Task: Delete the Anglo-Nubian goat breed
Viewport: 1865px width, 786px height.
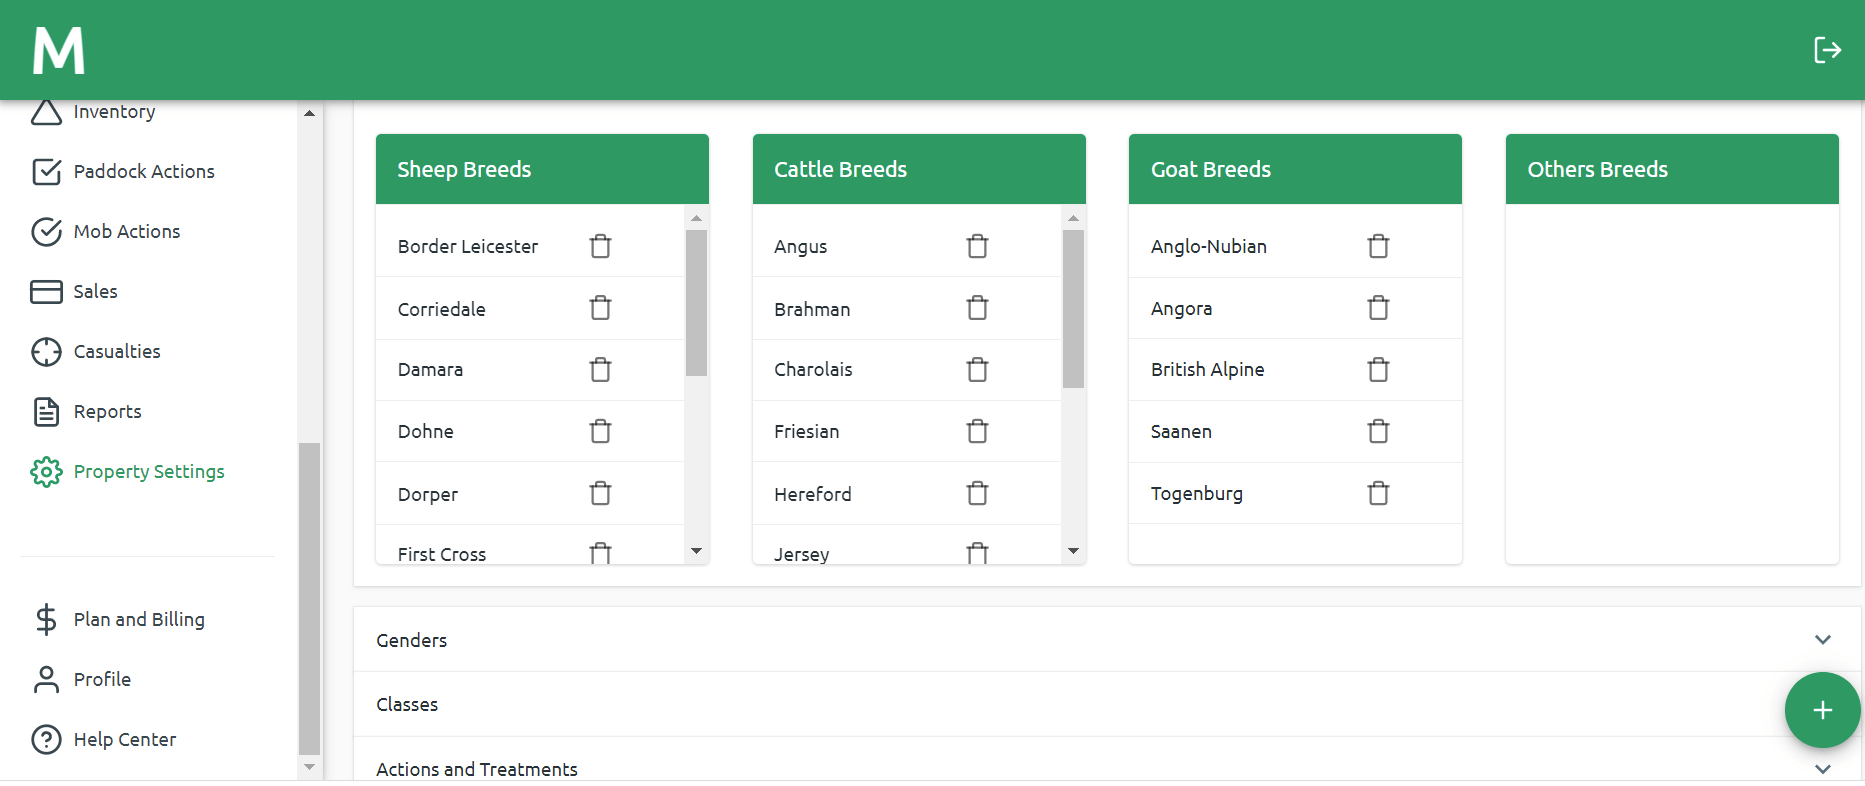Action: 1378,246
